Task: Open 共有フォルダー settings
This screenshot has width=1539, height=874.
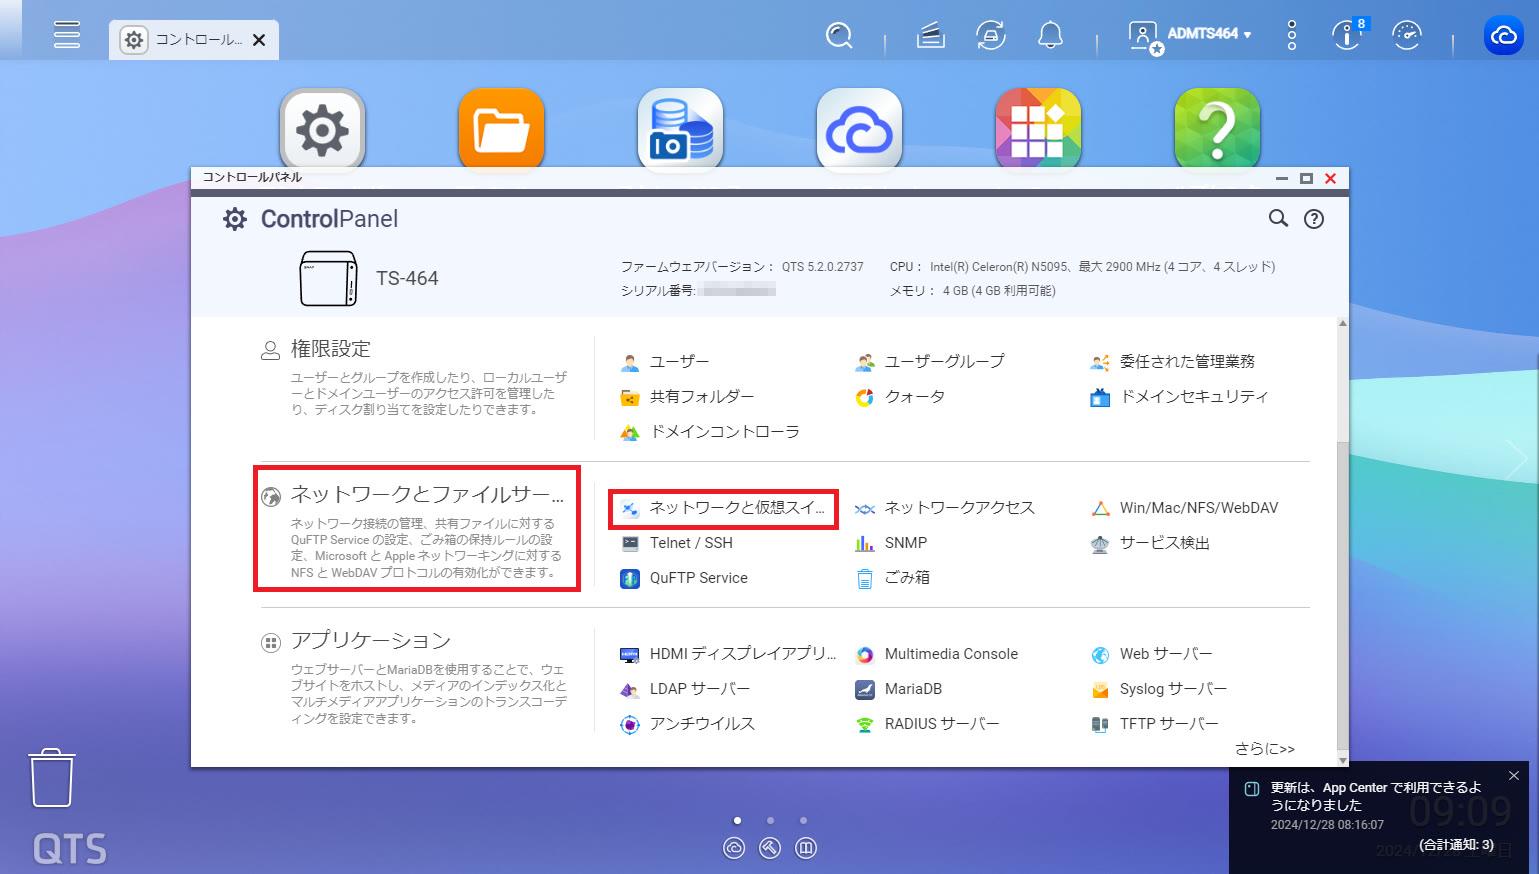Action: click(687, 397)
